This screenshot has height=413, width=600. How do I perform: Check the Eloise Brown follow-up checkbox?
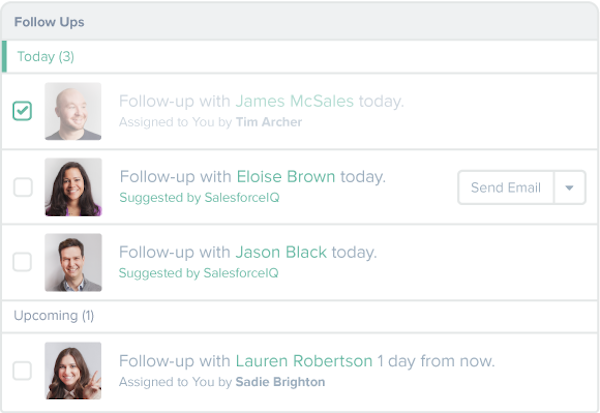click(x=22, y=187)
